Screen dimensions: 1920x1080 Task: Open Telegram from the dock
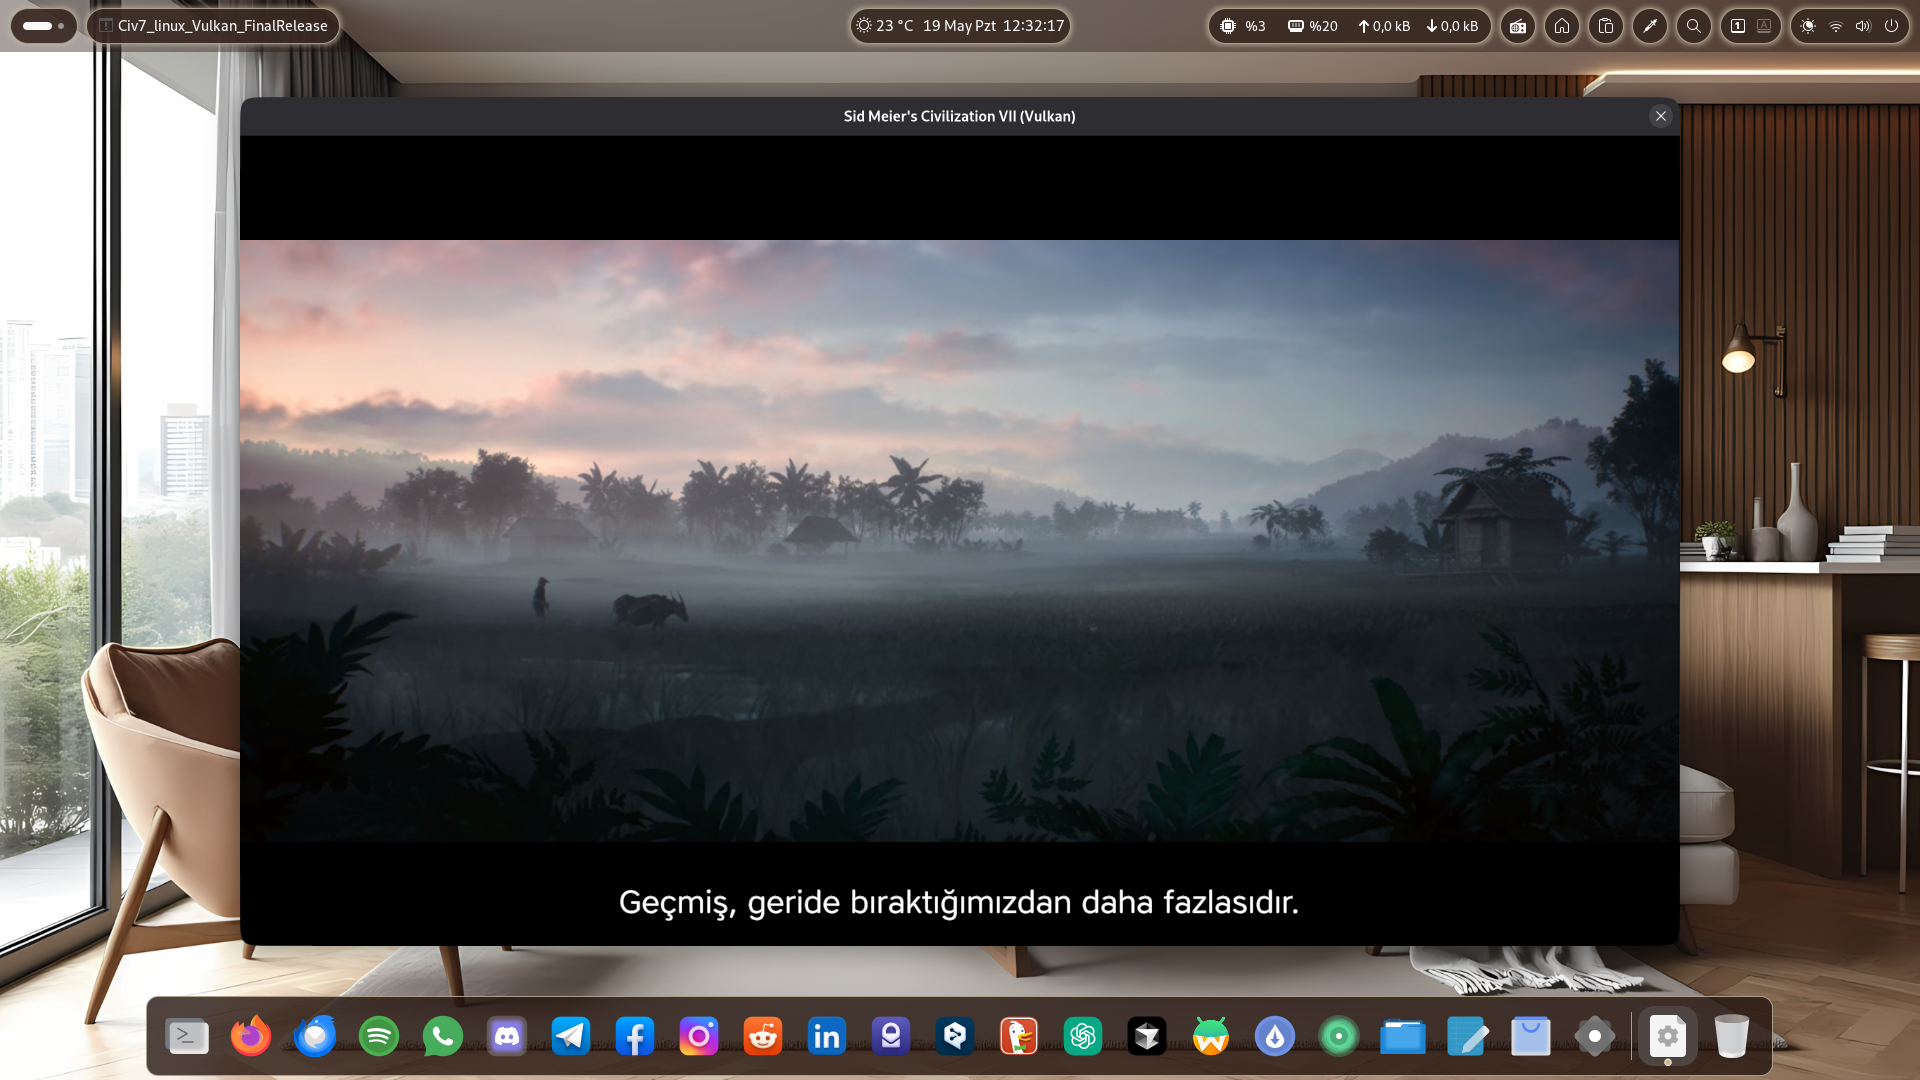click(571, 1036)
